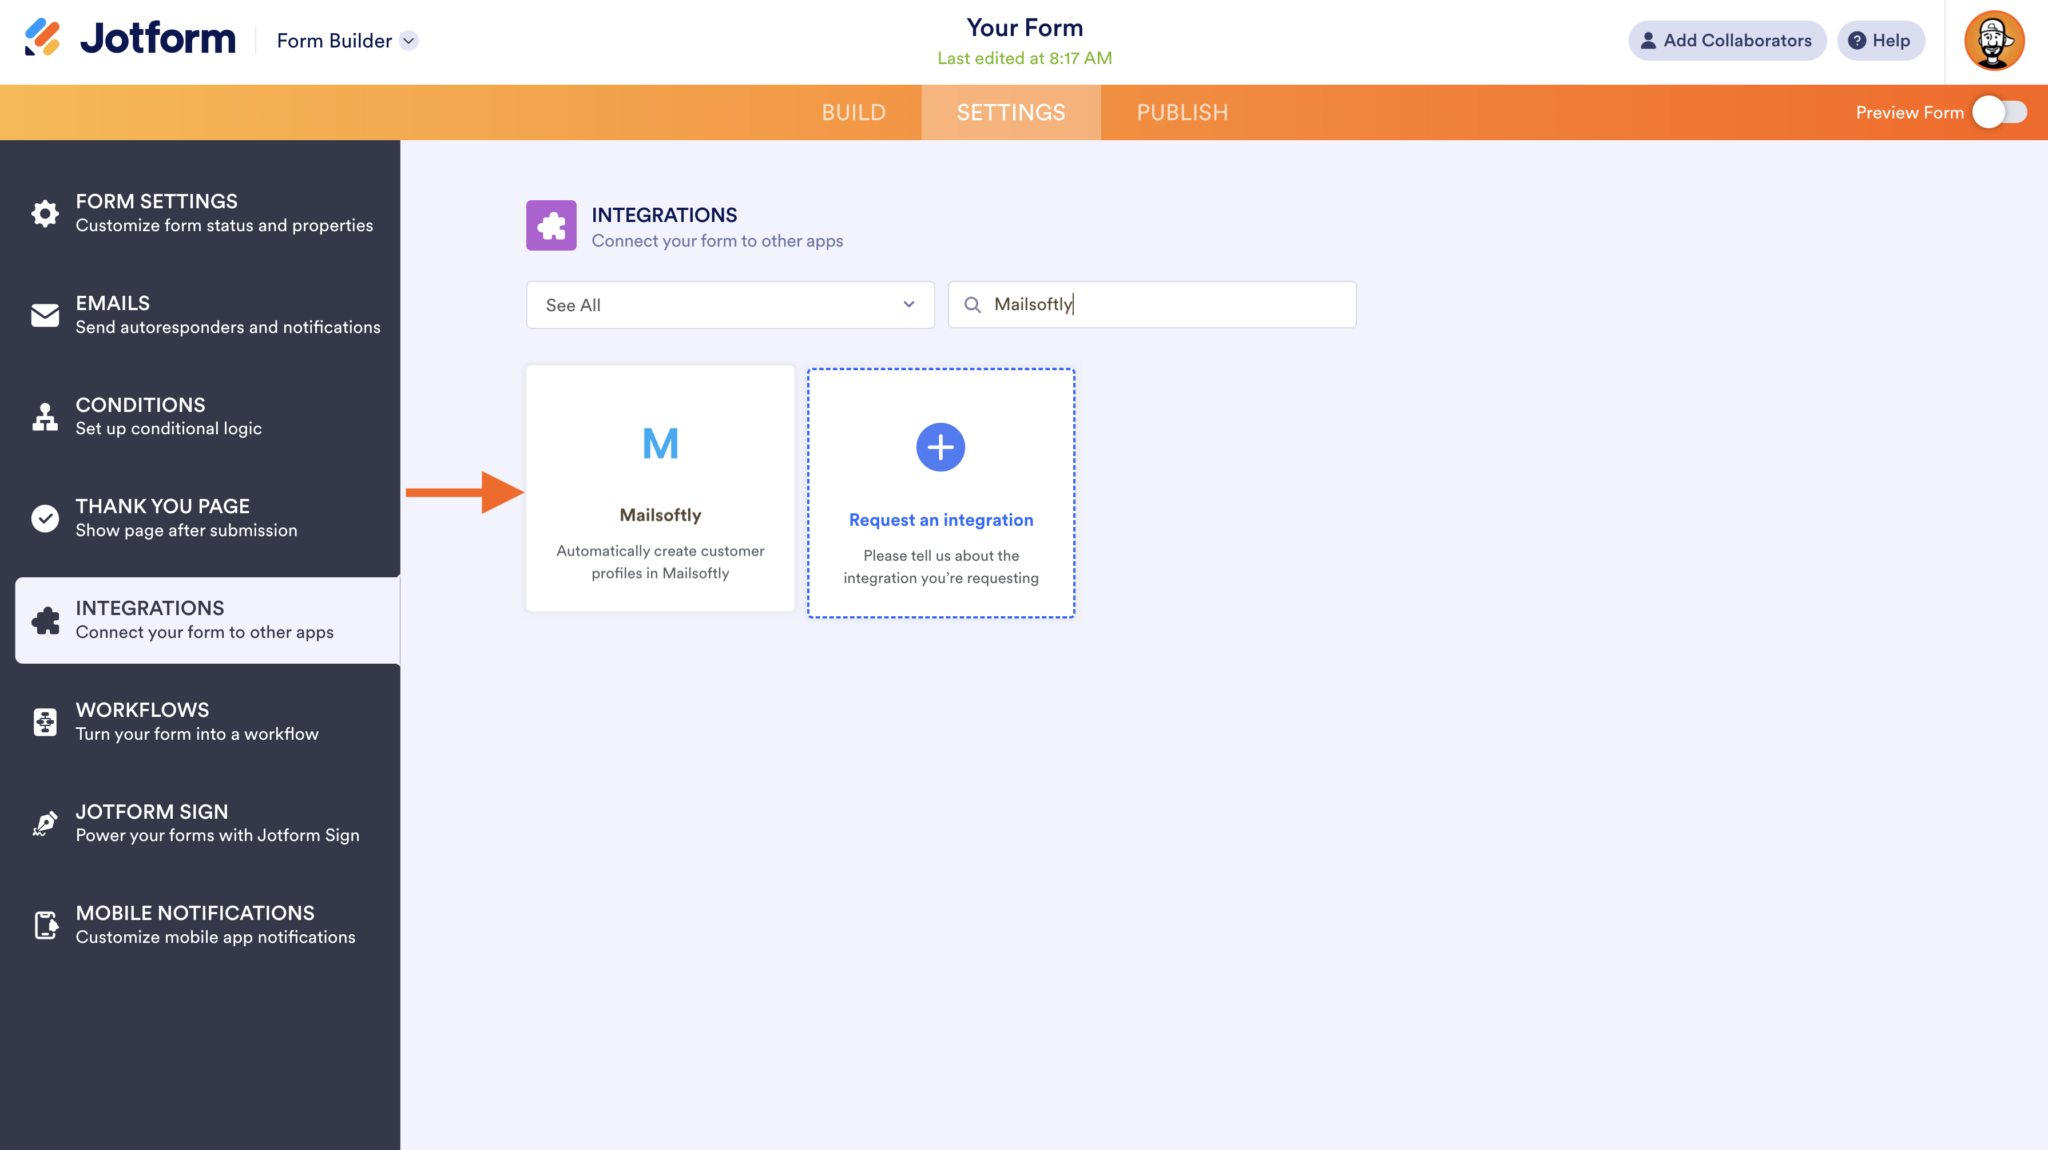Select the Conditions logic icon
The image size is (2048, 1150).
[45, 416]
